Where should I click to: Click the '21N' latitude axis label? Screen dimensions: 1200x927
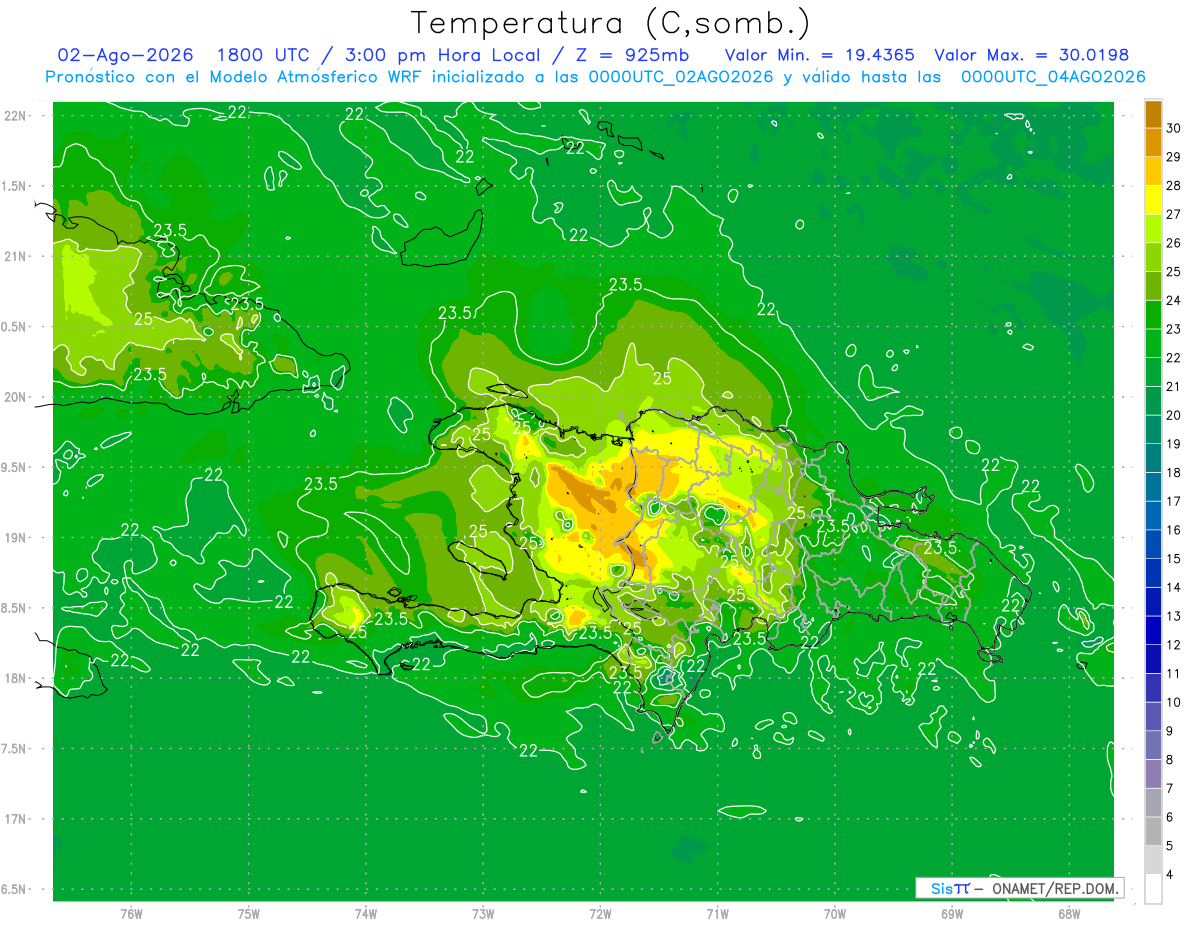pyautogui.click(x=16, y=256)
